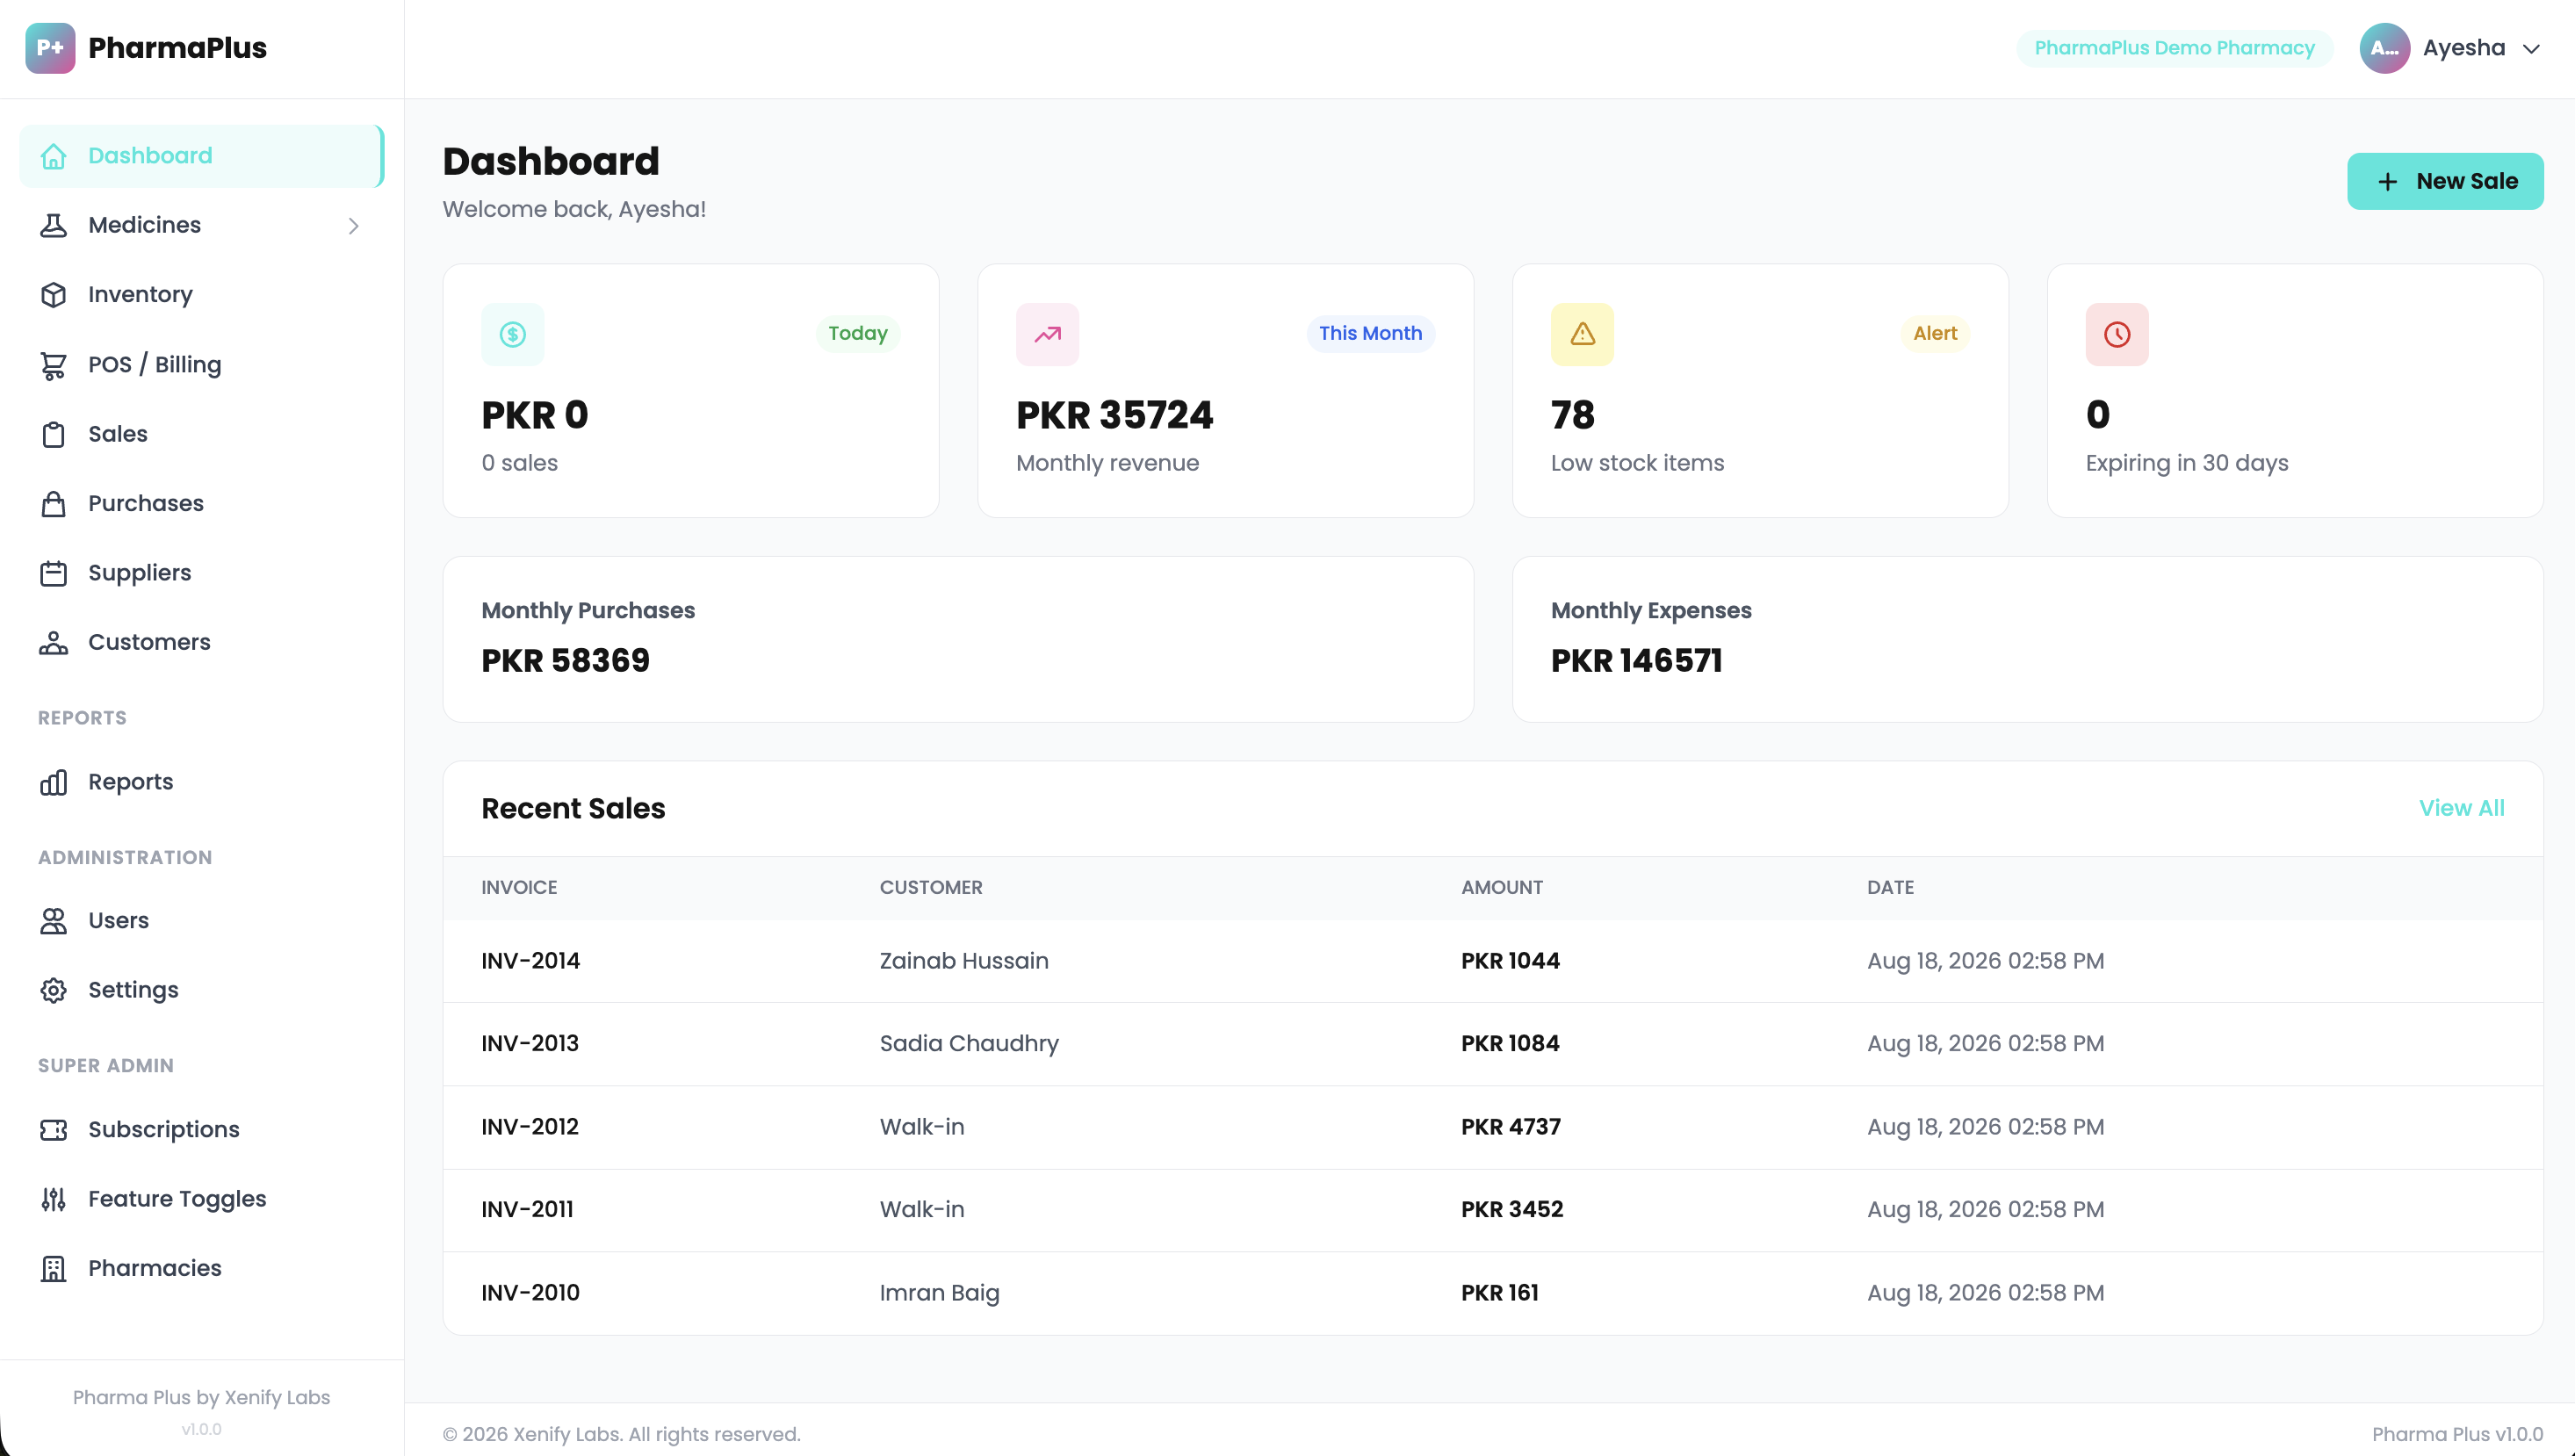Click the dollar icon on today's sales card
Image resolution: width=2575 pixels, height=1456 pixels.
point(513,334)
